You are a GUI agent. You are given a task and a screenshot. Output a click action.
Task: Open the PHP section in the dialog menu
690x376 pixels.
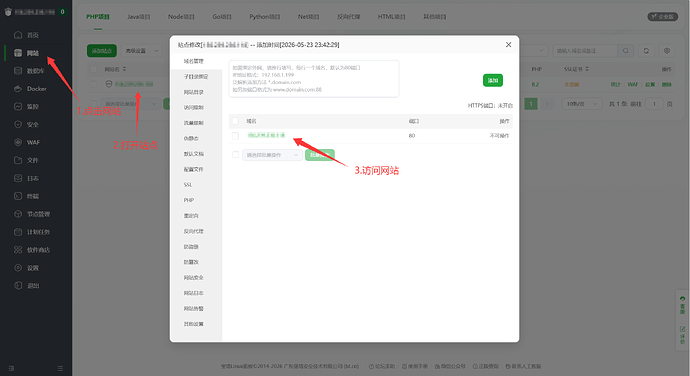189,200
